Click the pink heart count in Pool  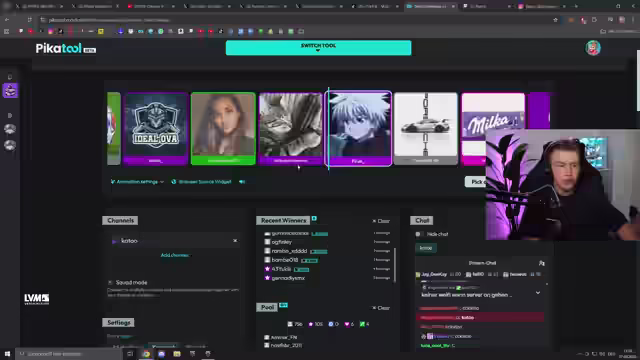click(x=349, y=324)
